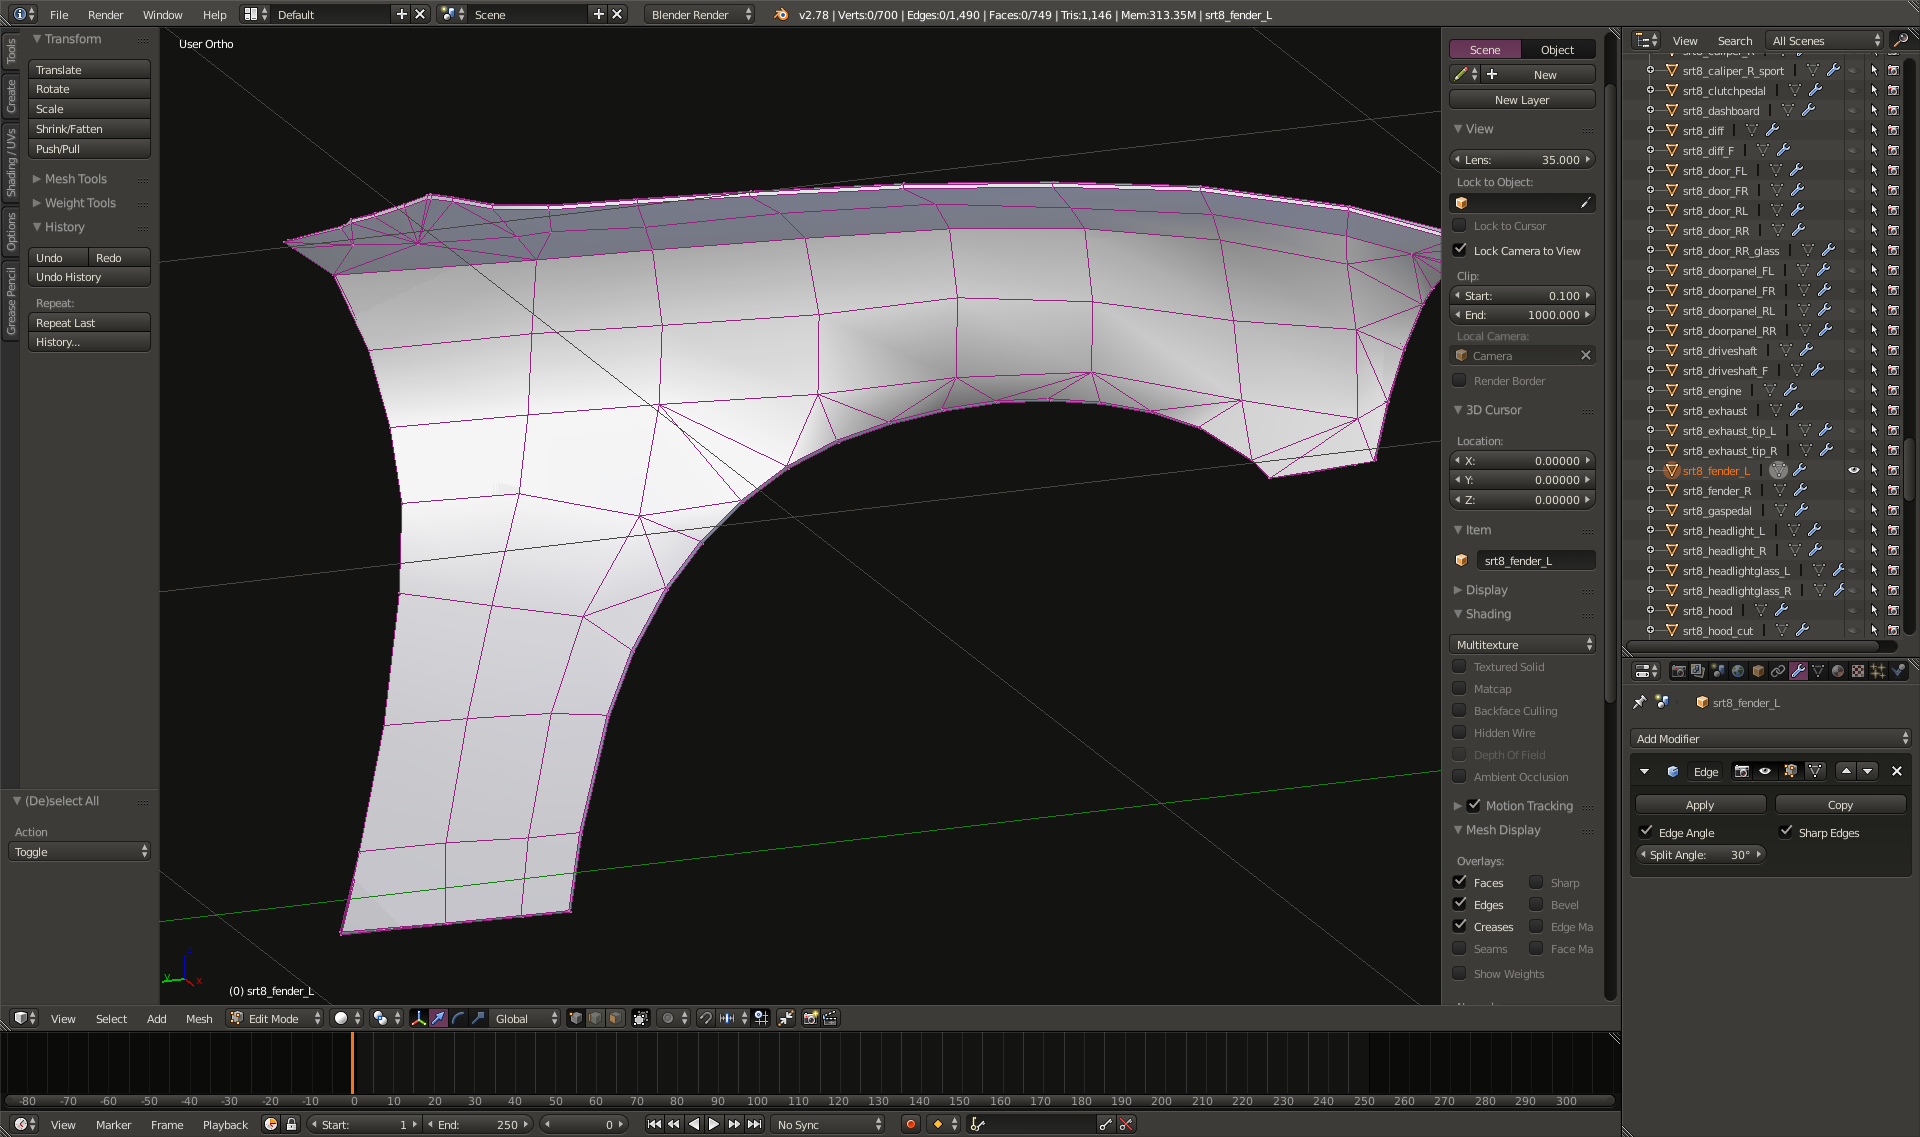Click the Shrink/Fatten button

pyautogui.click(x=89, y=129)
